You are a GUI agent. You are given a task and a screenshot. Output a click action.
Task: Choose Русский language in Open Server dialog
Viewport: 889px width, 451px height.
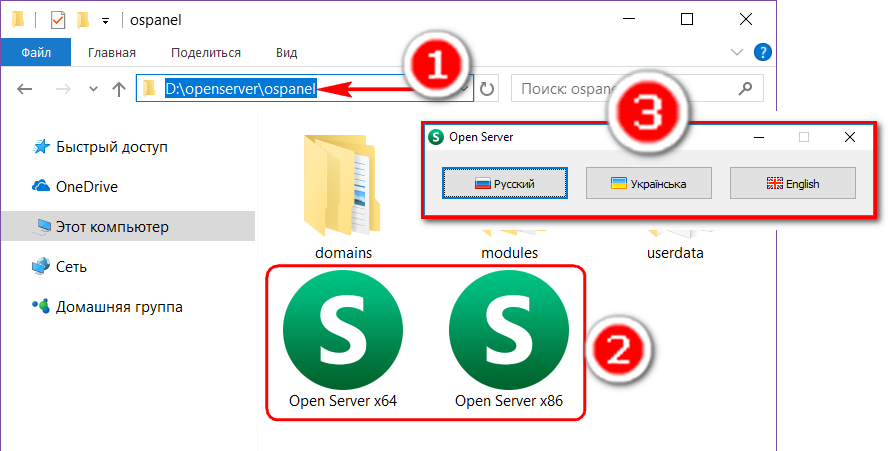pos(505,183)
